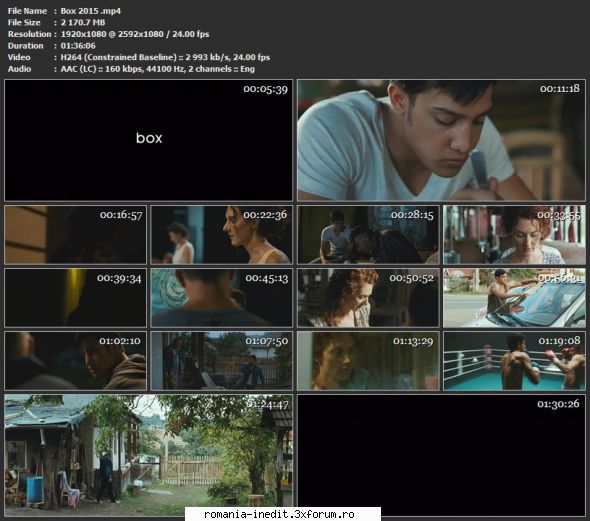The height and width of the screenshot is (521, 590).
Task: Click the 00:39:34 dark frame thumbnail
Action: [75, 298]
